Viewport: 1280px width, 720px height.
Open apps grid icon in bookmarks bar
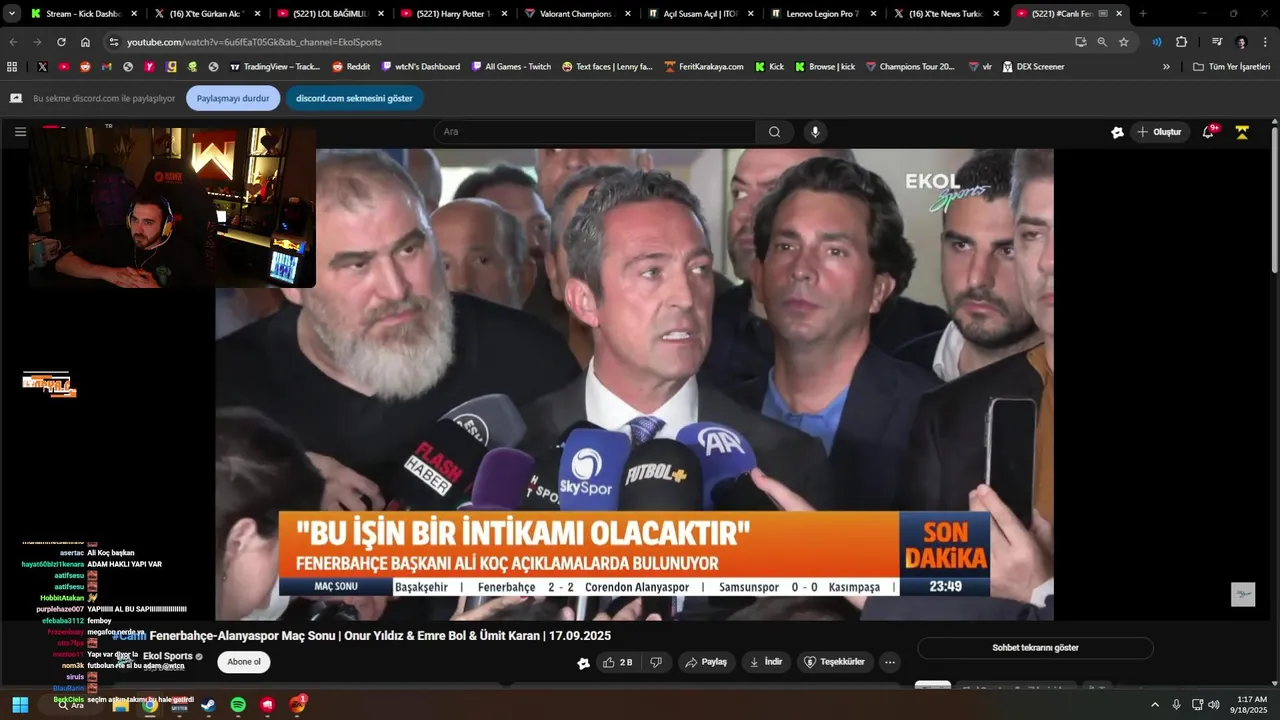(x=12, y=67)
